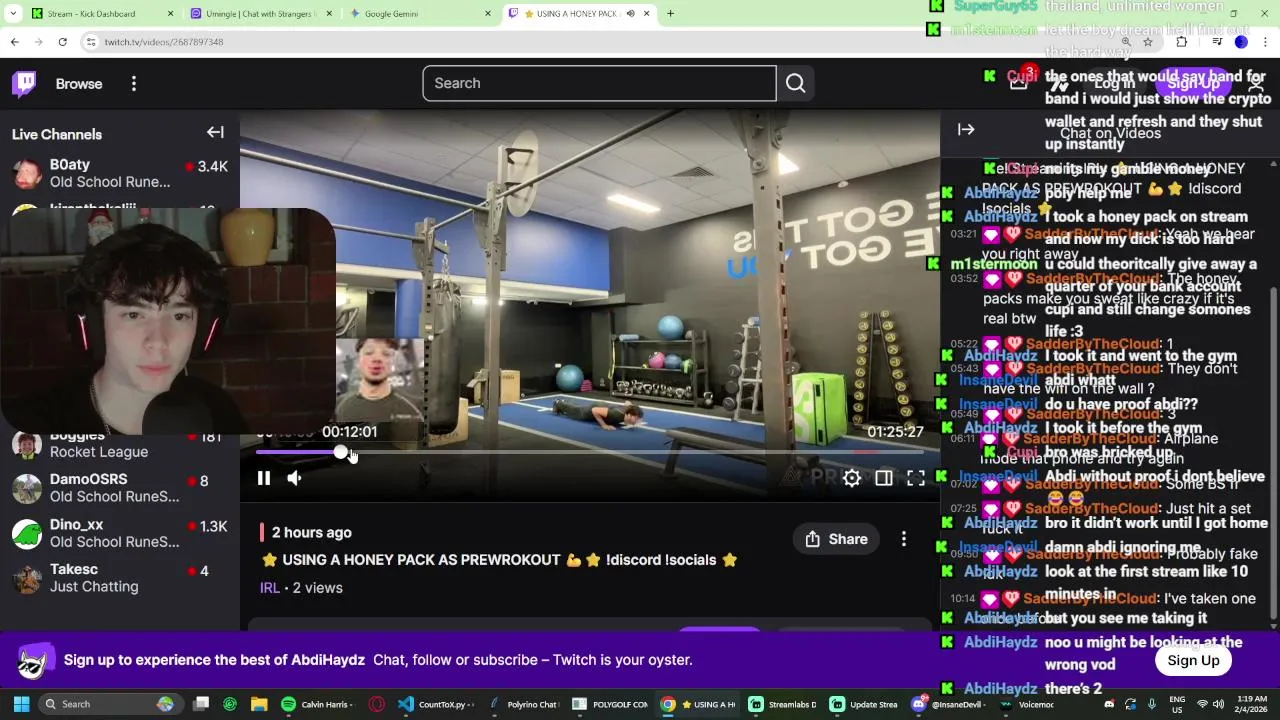Open Discord @InsaneDevil taskbar item
This screenshot has height=720, width=1280.
point(947,704)
